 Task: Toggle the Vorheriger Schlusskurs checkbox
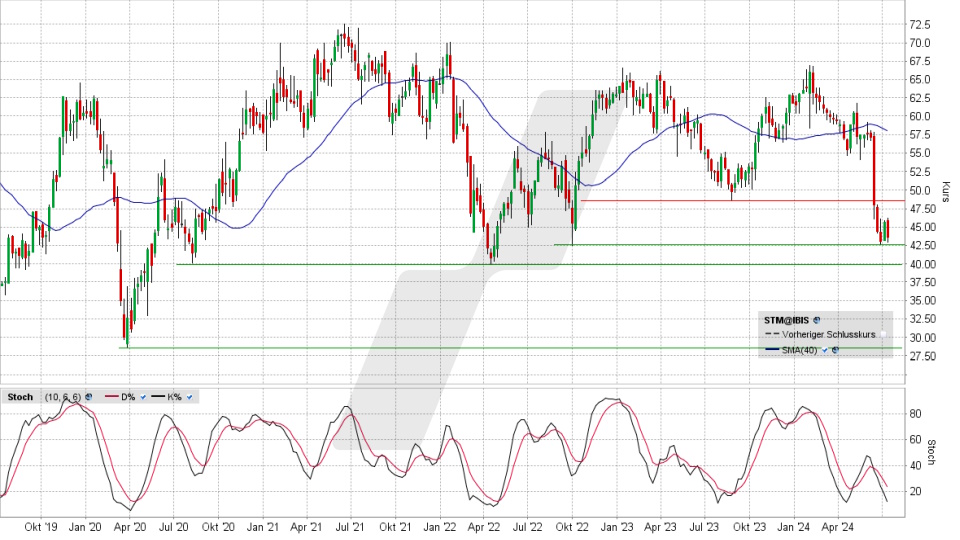(883, 334)
